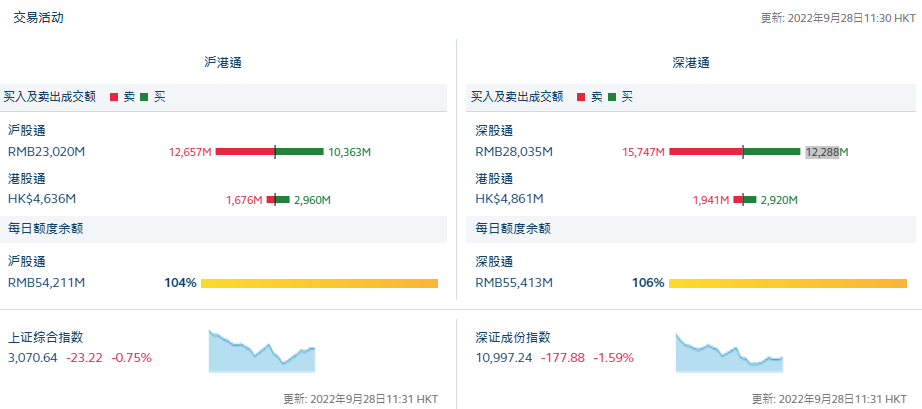The height and width of the screenshot is (409, 922).
Task: Click the 深证成份指数 index name
Action: coord(513,338)
